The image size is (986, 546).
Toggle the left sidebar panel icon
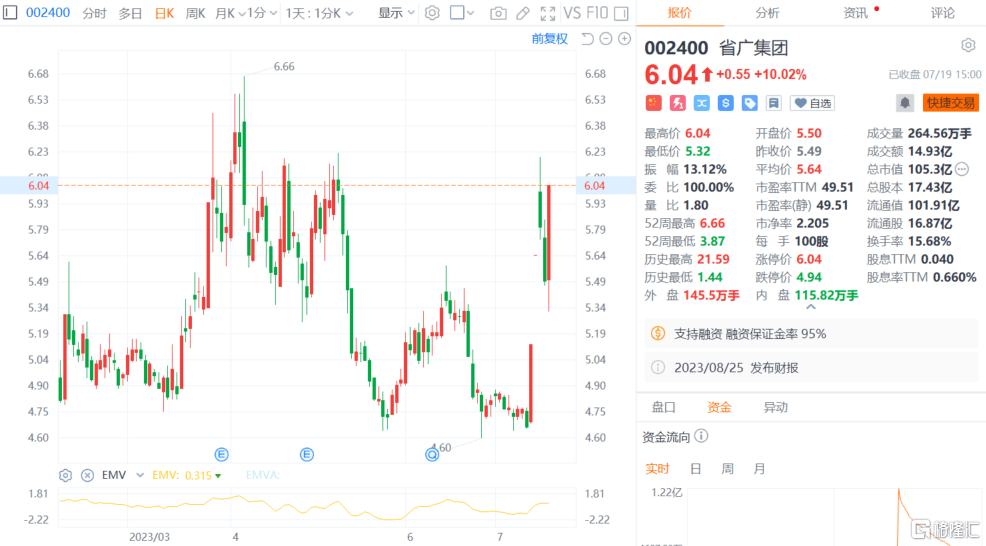point(11,13)
